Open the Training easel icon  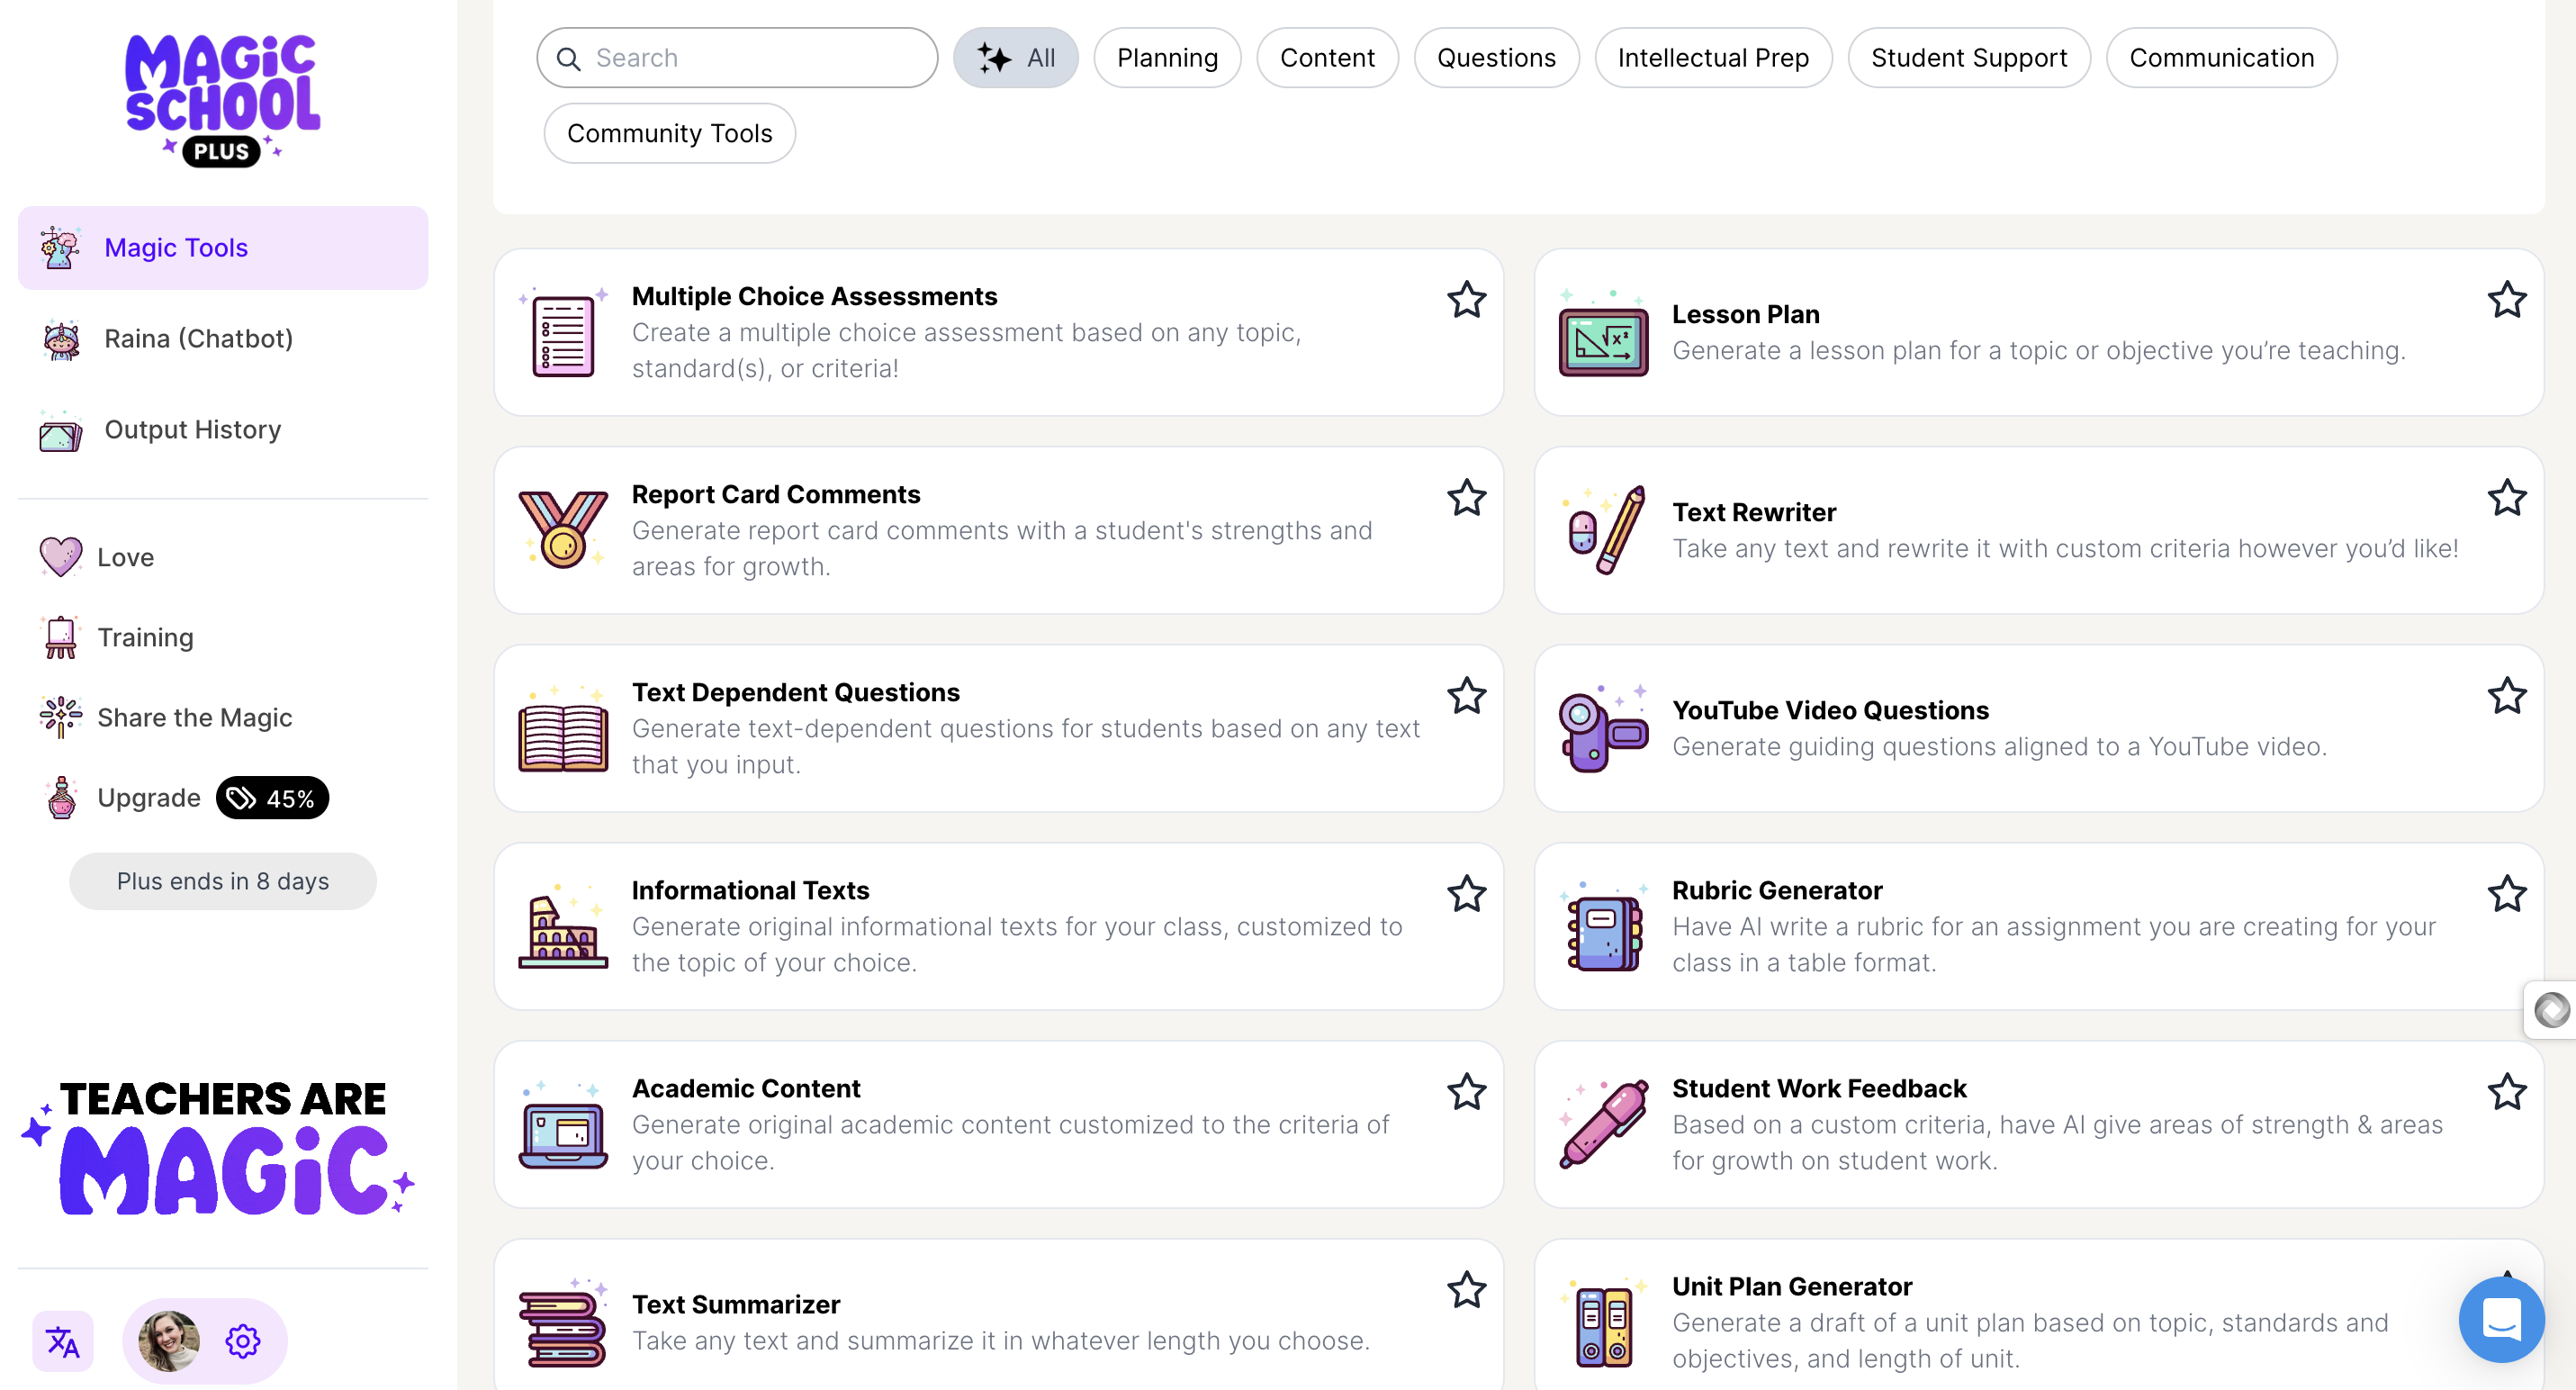click(x=60, y=637)
